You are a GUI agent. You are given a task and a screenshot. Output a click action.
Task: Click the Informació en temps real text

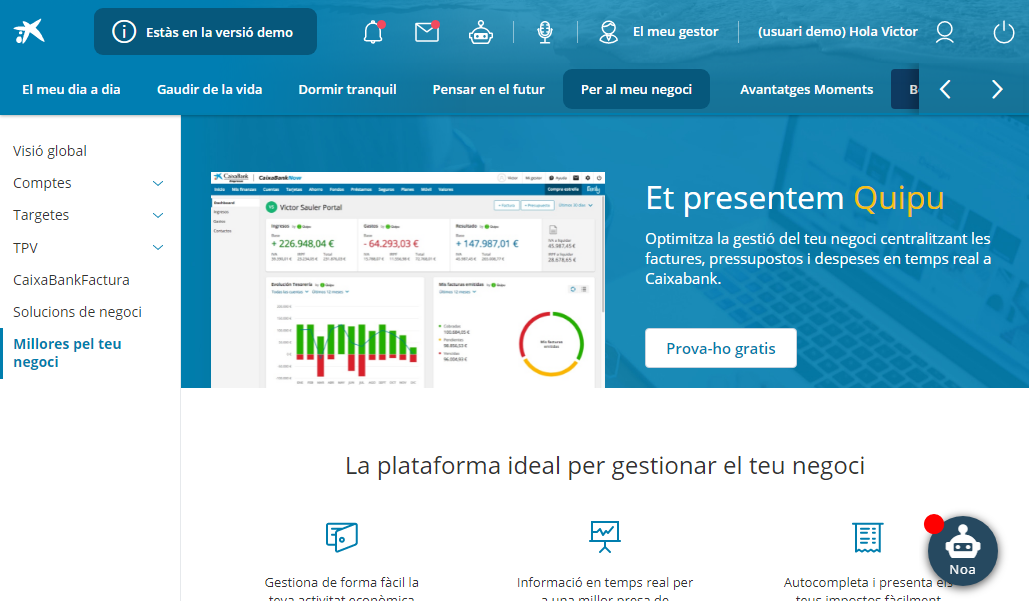pyautogui.click(x=604, y=589)
